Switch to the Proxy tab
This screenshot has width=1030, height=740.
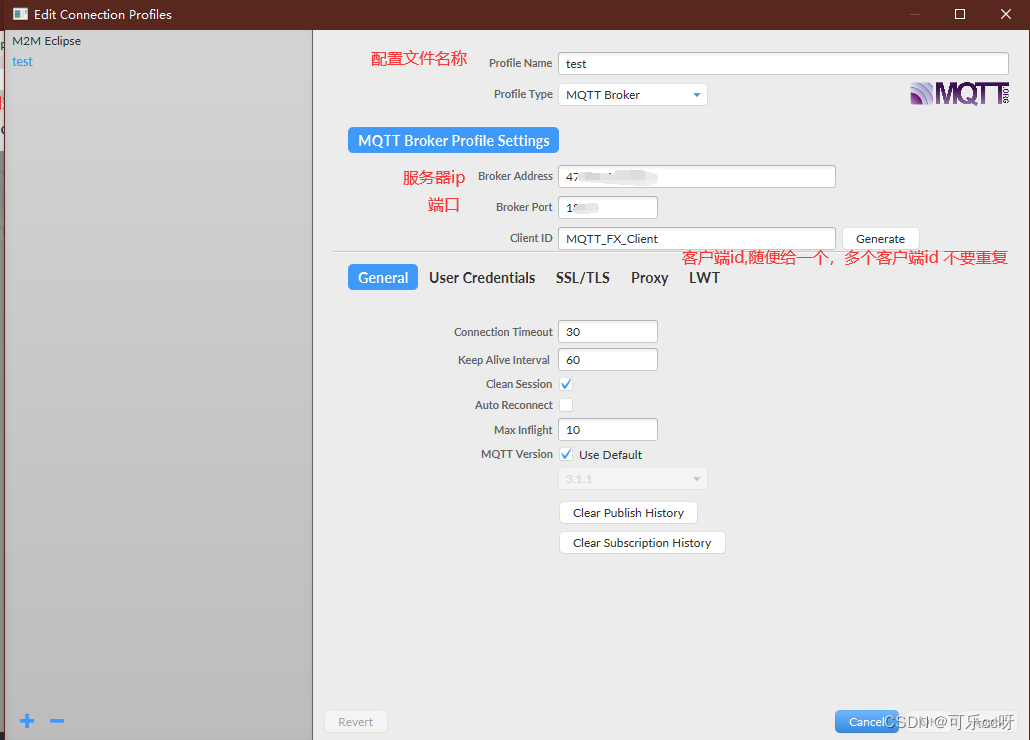[x=650, y=278]
